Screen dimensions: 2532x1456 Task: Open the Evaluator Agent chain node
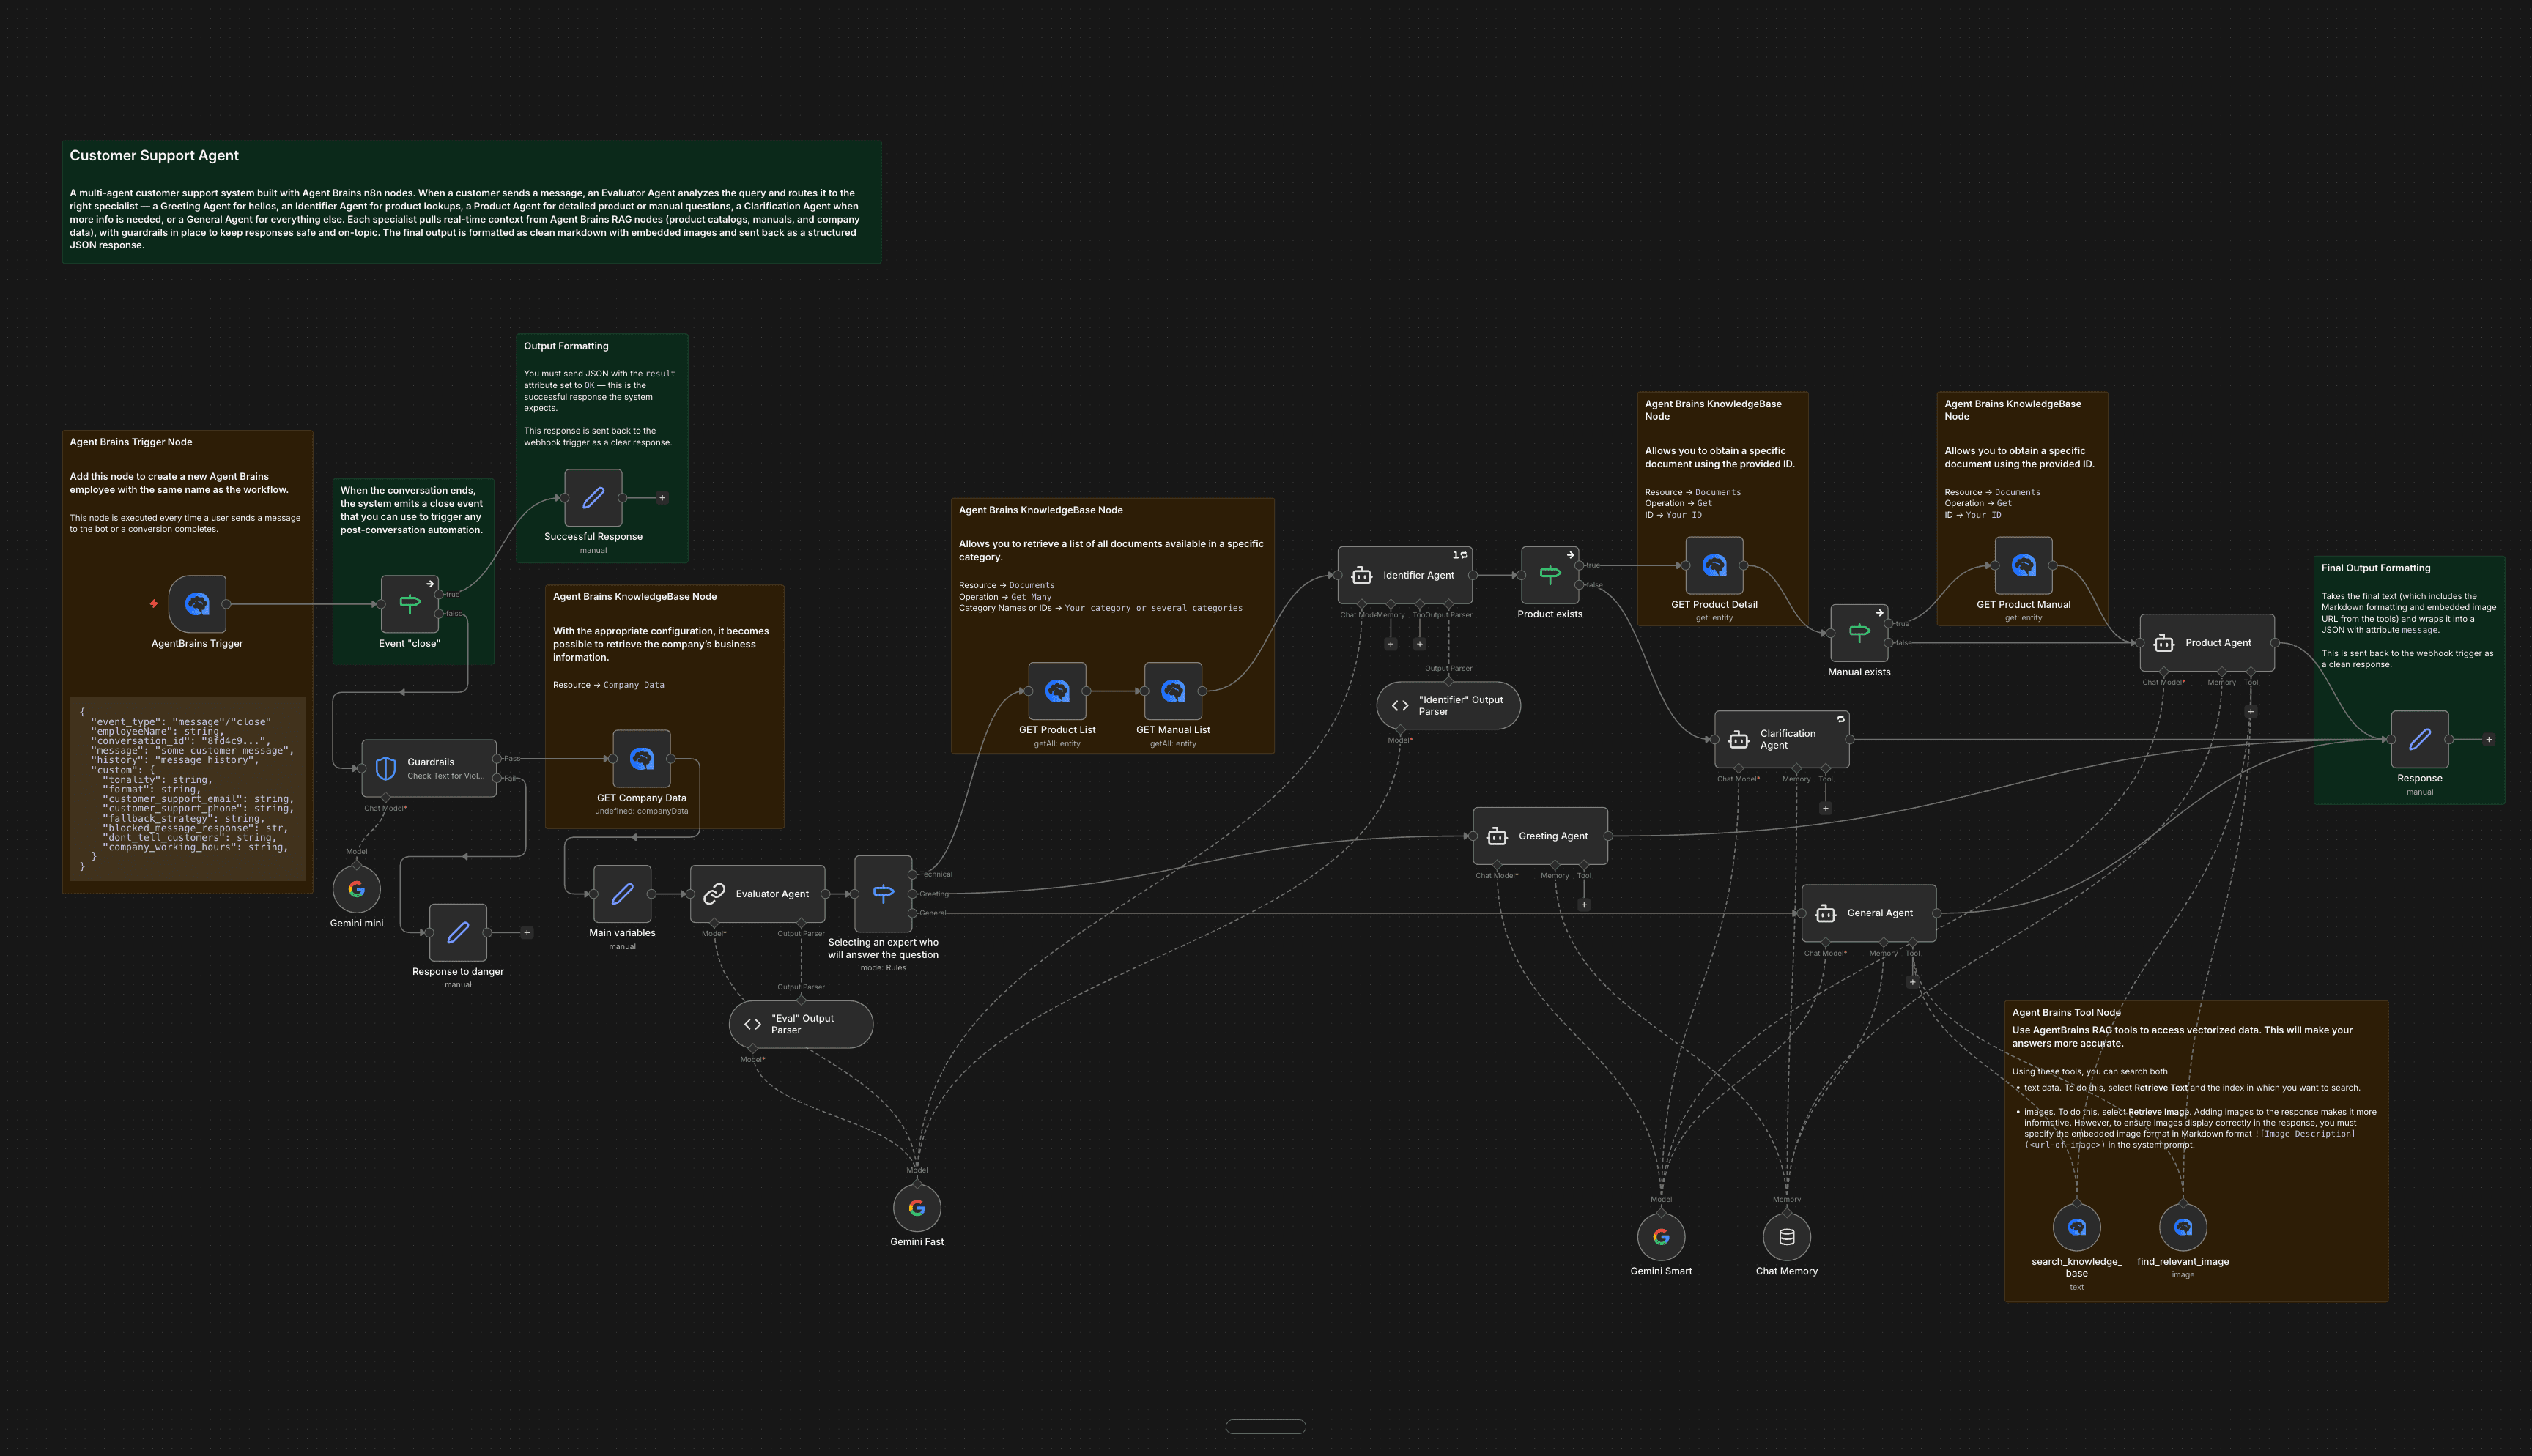tap(757, 893)
